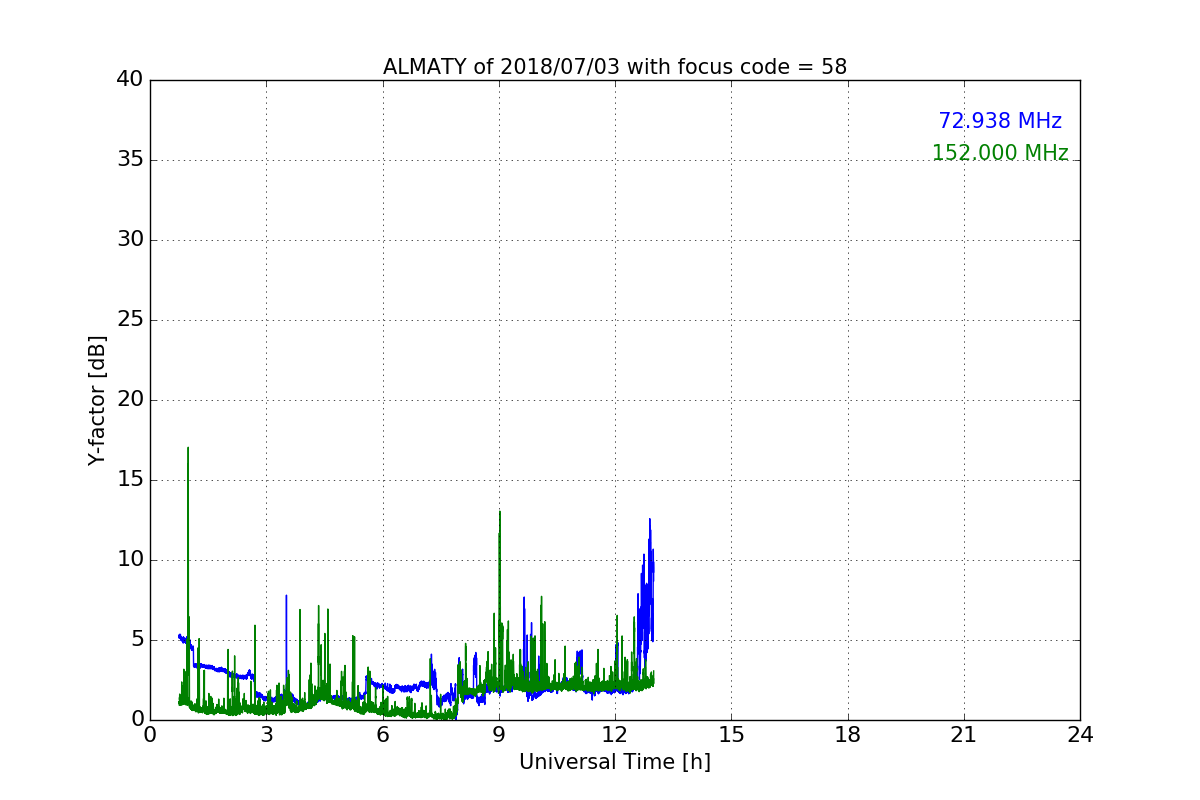Click the y-axis tick label '5'
The height and width of the screenshot is (800, 1200).
(x=137, y=640)
